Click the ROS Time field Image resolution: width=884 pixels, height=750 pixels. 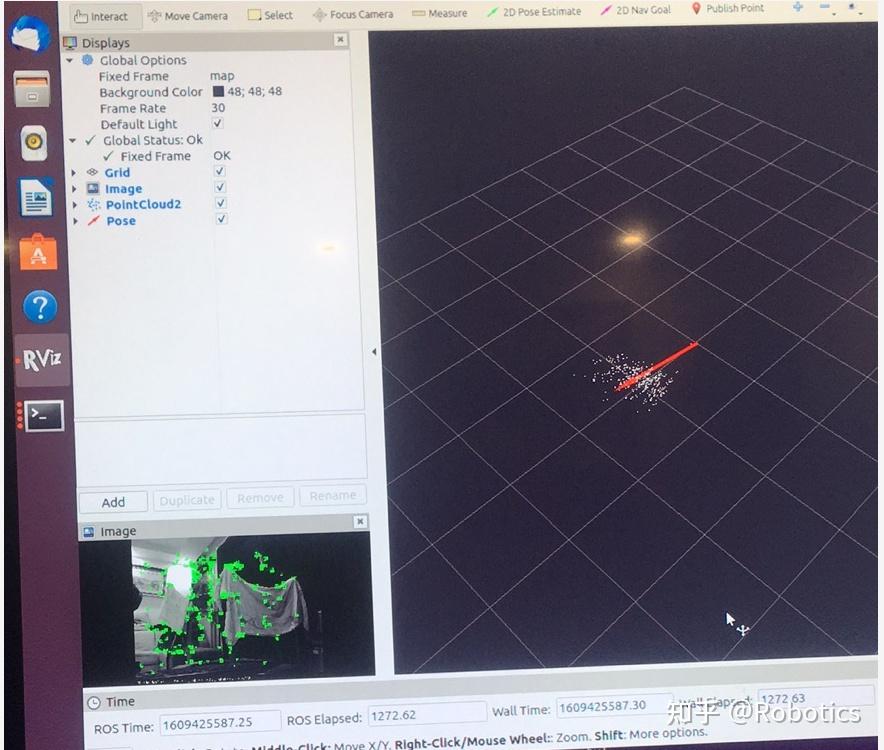pyautogui.click(x=220, y=722)
